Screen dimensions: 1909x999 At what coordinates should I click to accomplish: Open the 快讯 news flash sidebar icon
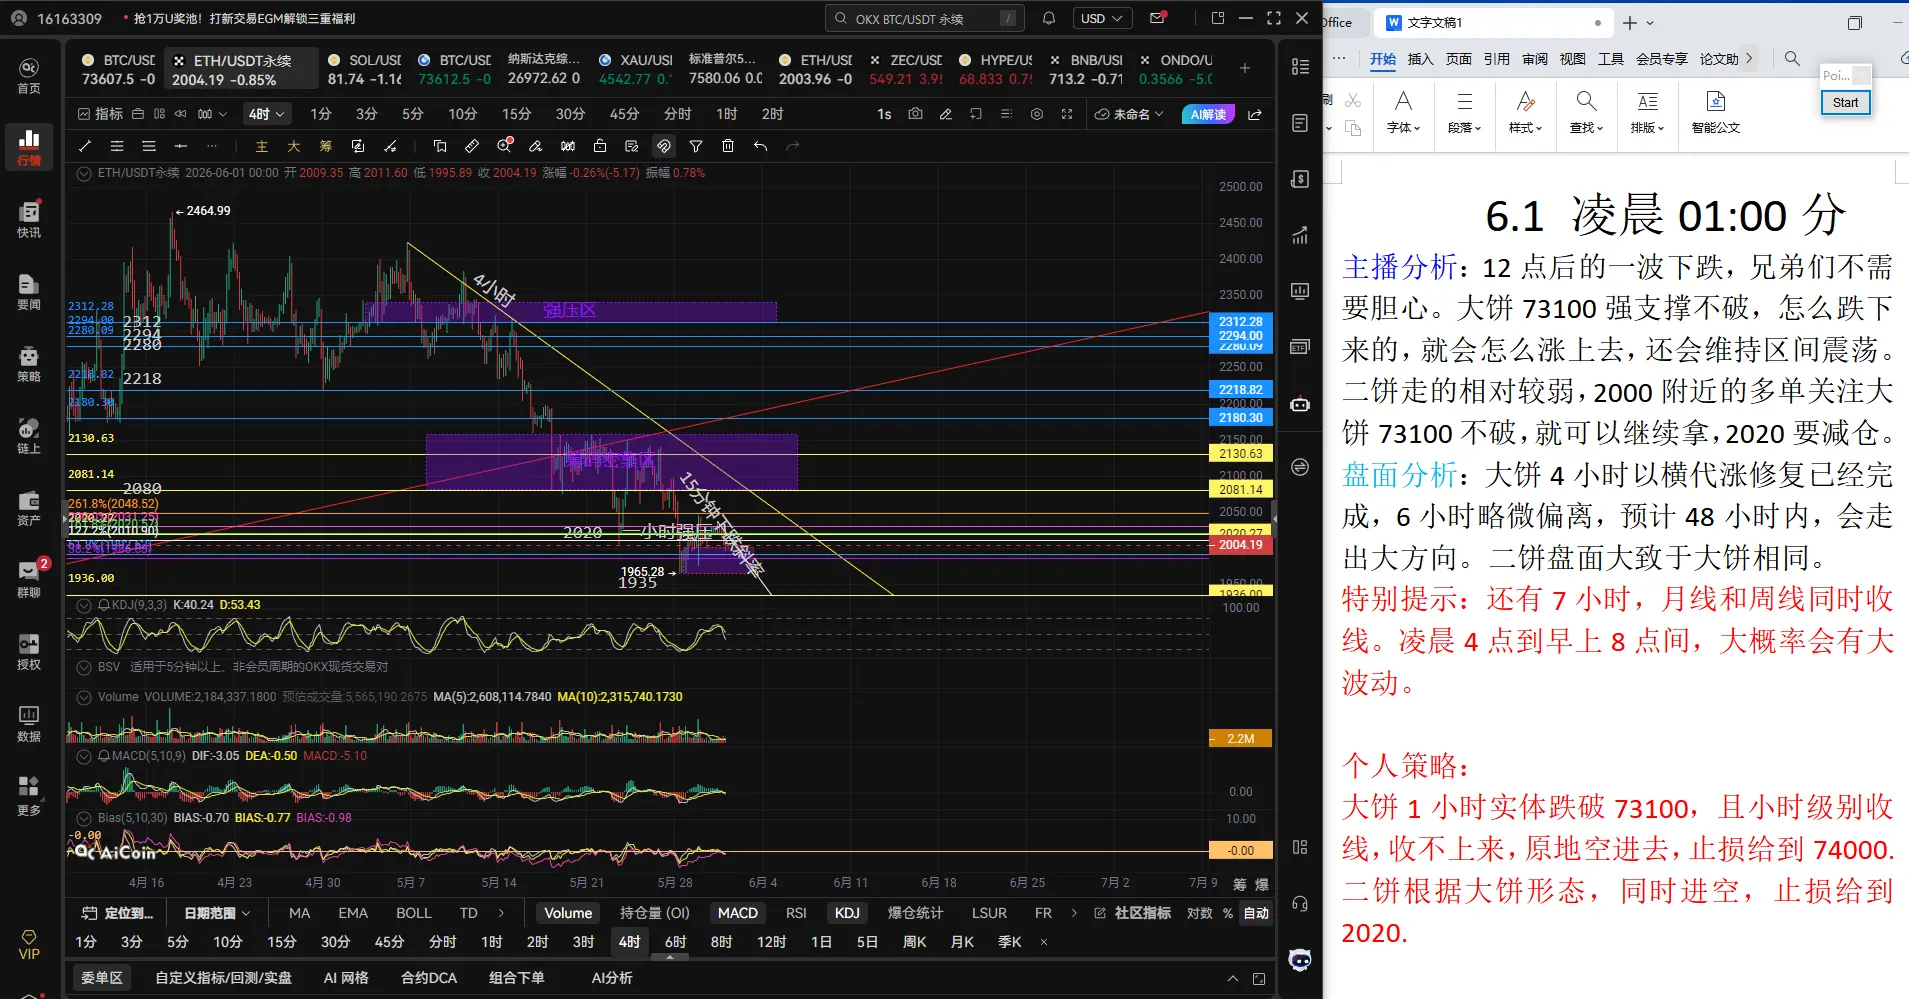[29, 219]
